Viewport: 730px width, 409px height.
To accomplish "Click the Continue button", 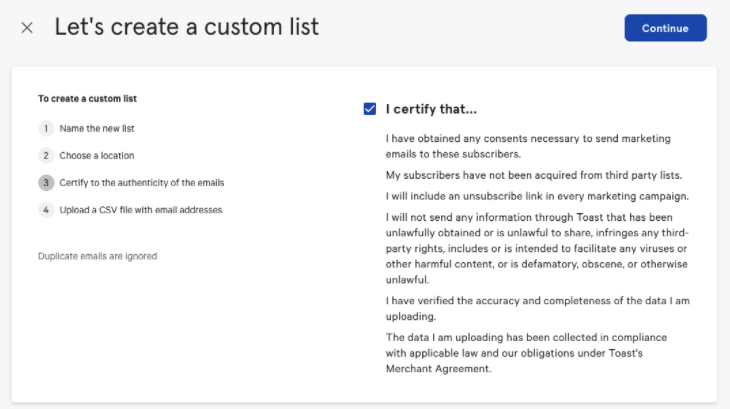I will pyautogui.click(x=665, y=28).
